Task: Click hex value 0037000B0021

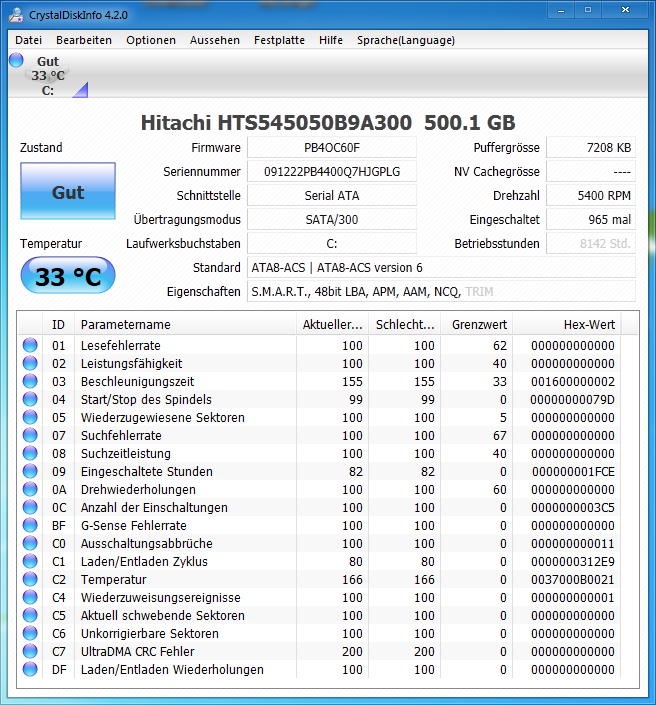Action: [573, 580]
